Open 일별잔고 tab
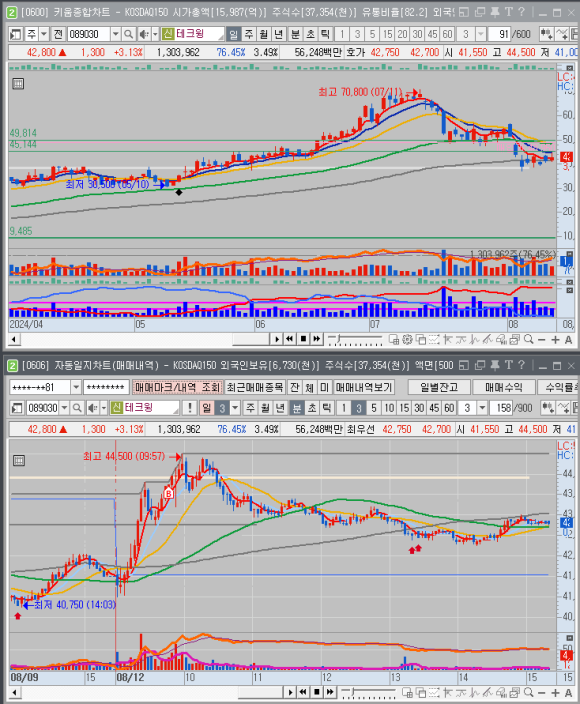This screenshot has height=704, width=580. click(x=439, y=387)
